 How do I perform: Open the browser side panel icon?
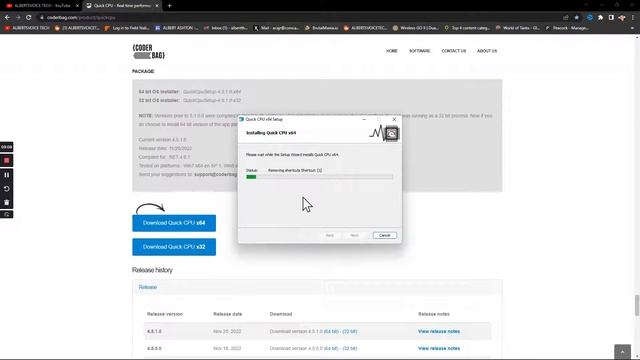611,18
